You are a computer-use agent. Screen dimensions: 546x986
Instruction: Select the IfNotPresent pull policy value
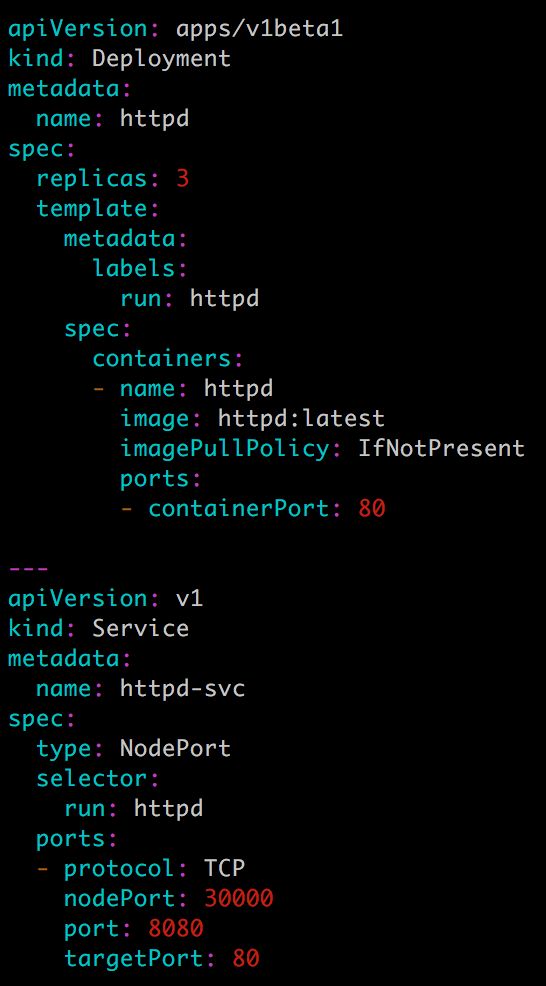[441, 448]
